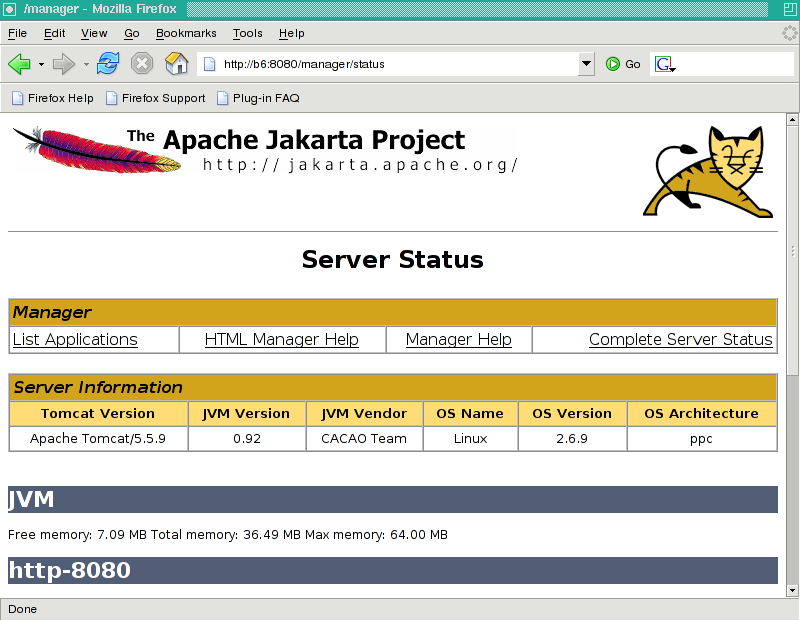Open the Edit menu
The image size is (800, 621).
click(x=55, y=33)
